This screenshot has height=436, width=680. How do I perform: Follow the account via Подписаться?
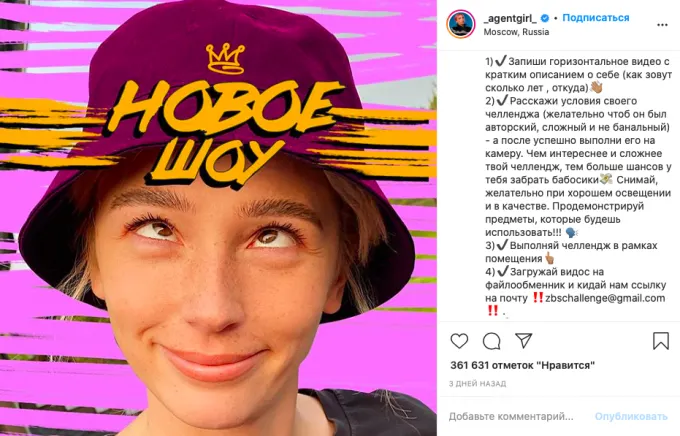click(595, 18)
